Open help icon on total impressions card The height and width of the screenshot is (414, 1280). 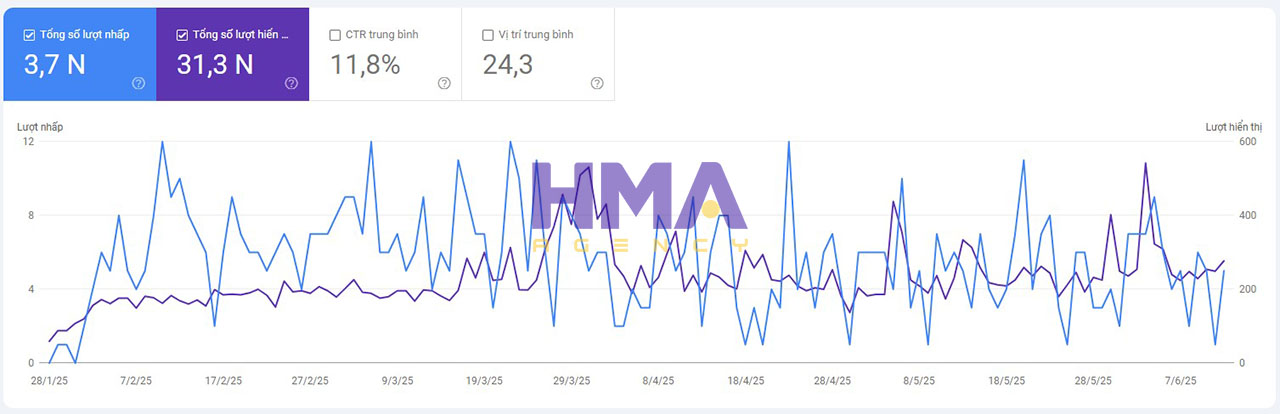point(291,84)
